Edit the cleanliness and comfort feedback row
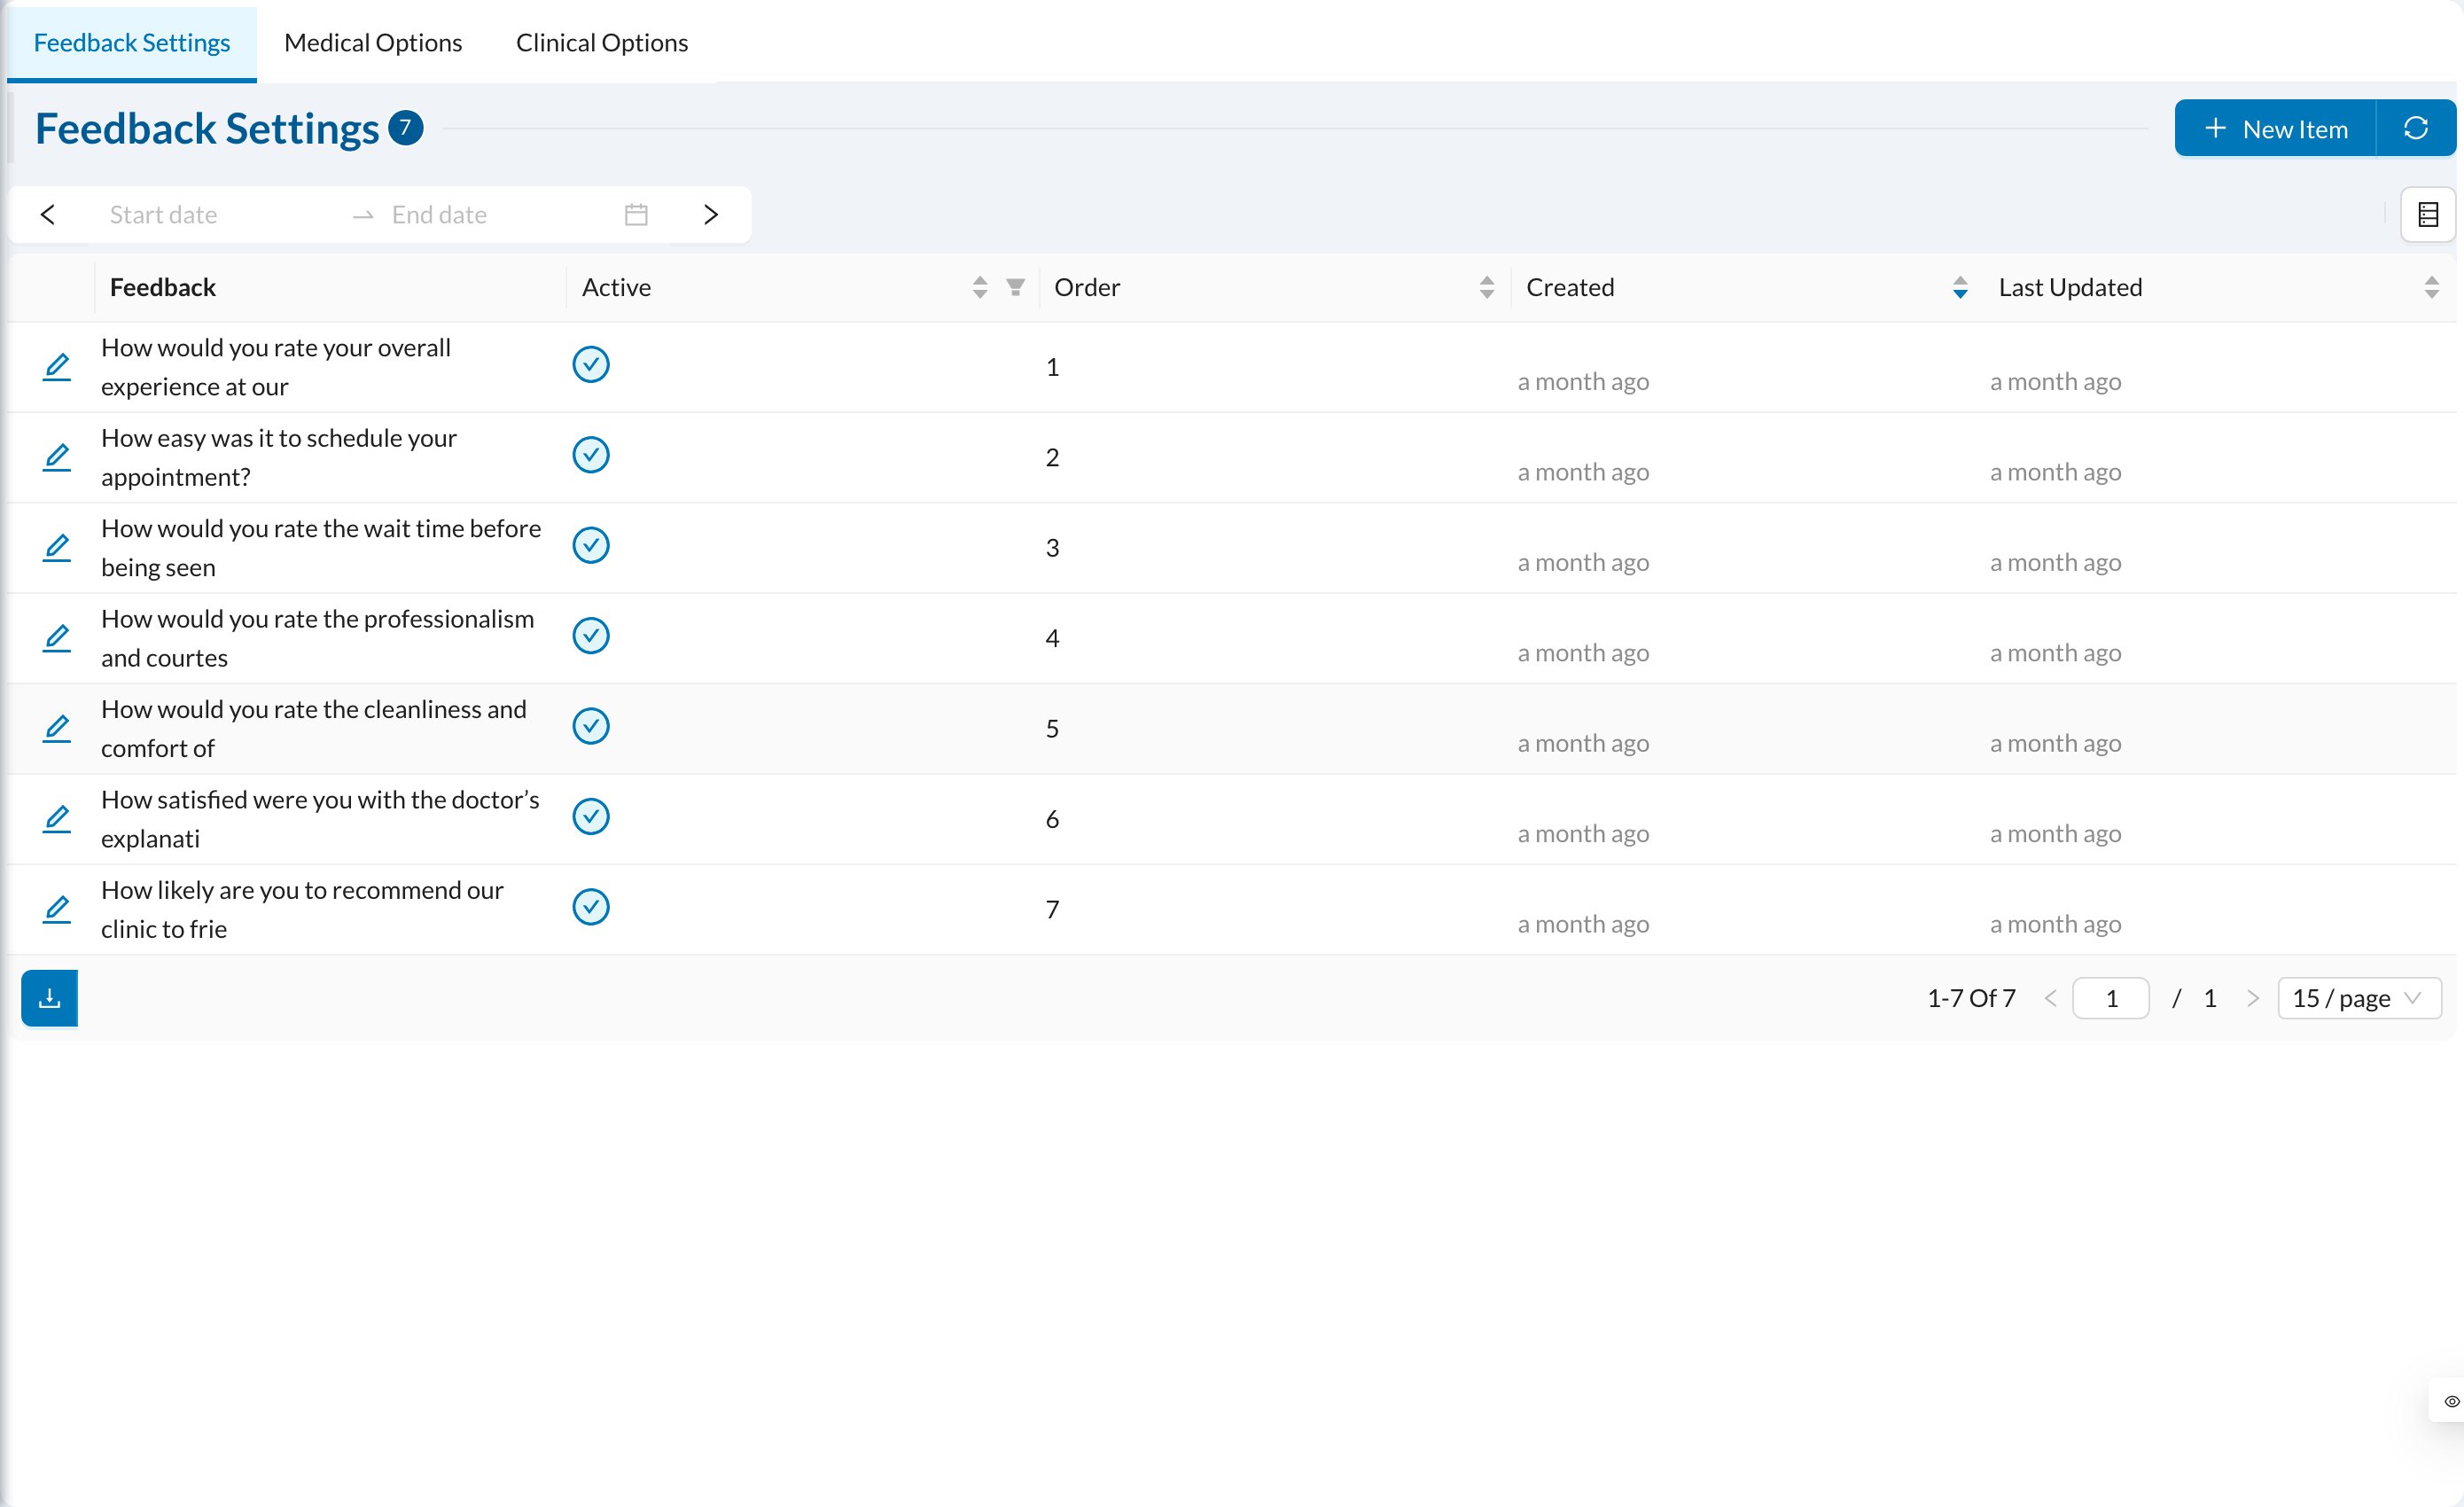This screenshot has height=1507, width=2464. click(x=57, y=728)
